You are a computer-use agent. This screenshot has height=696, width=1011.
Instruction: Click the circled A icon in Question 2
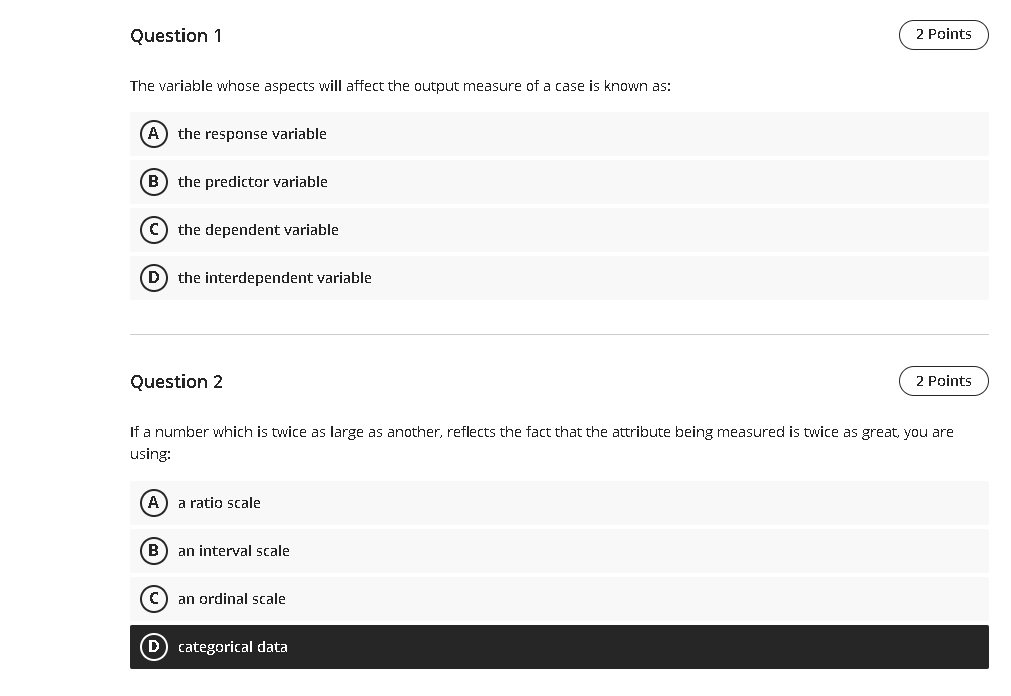pos(153,502)
